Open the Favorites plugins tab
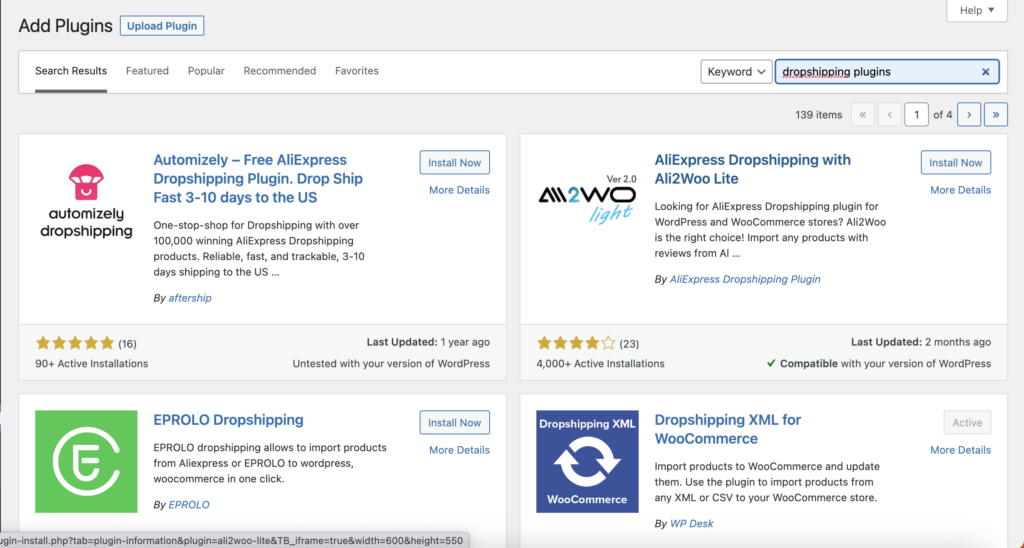Screen dimensions: 1024x548 tap(357, 71)
